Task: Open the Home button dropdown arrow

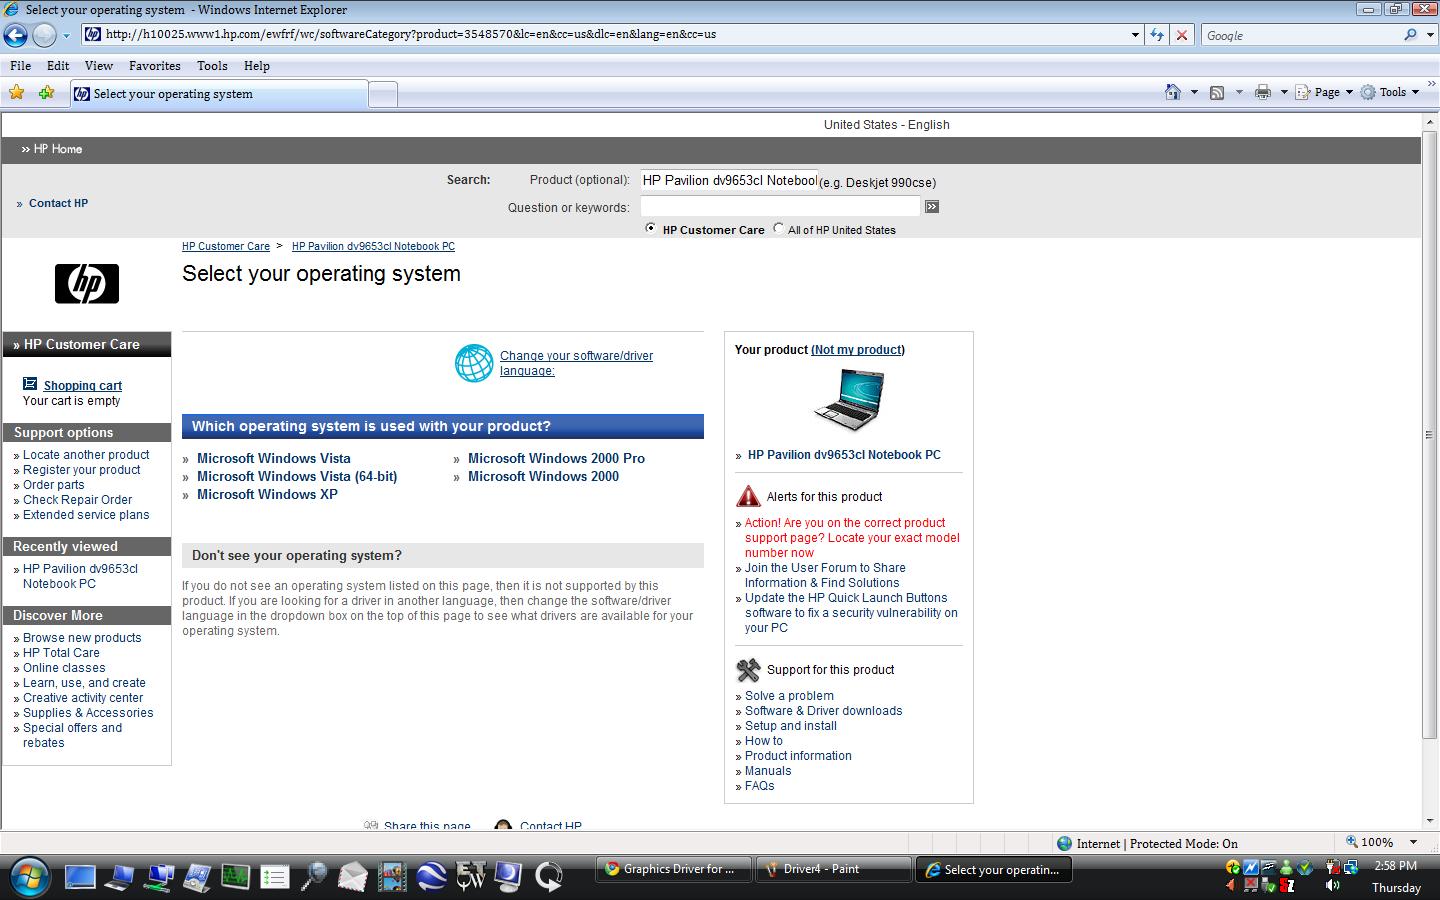Action: (1194, 92)
